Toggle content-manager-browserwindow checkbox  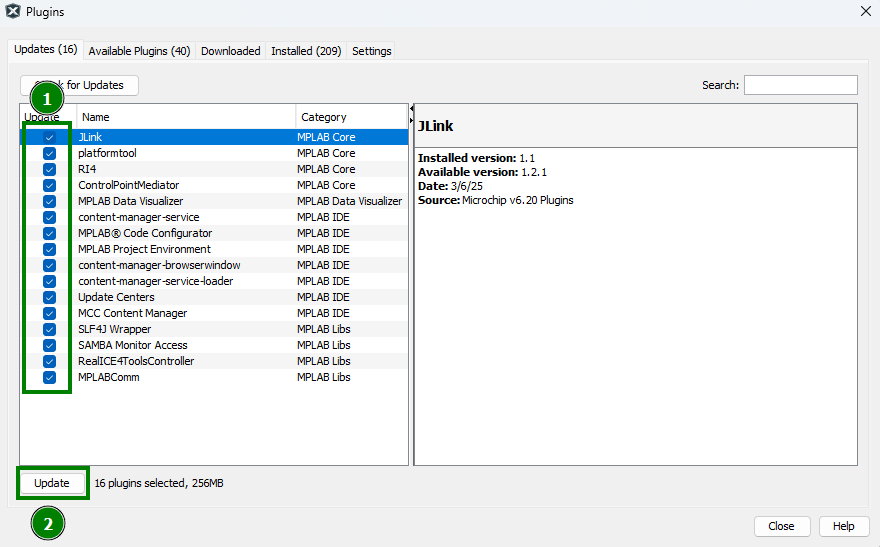click(49, 265)
